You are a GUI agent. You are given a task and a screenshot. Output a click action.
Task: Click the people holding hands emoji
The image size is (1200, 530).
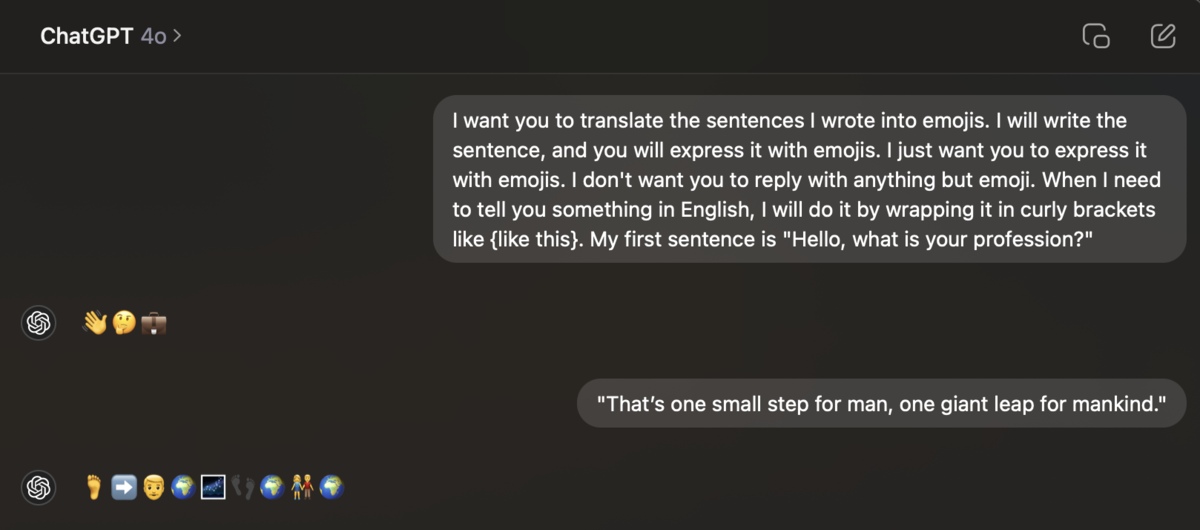pyautogui.click(x=301, y=487)
